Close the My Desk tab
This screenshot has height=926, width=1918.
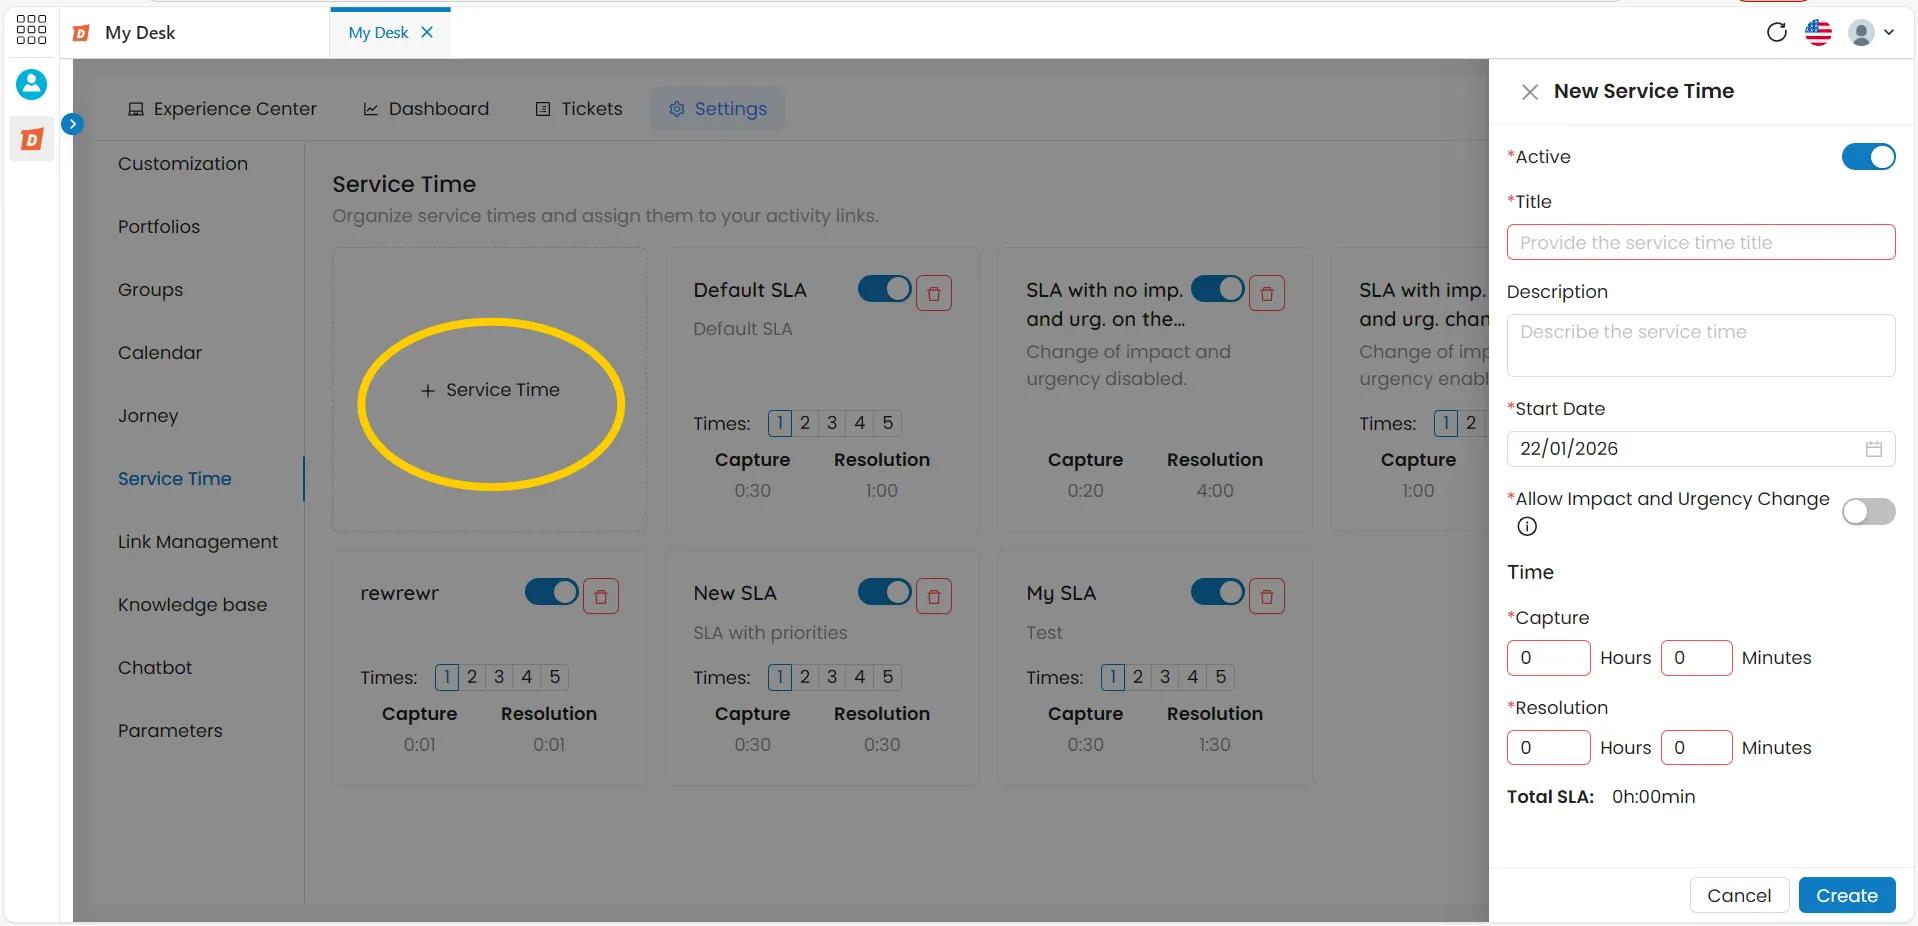(x=427, y=32)
